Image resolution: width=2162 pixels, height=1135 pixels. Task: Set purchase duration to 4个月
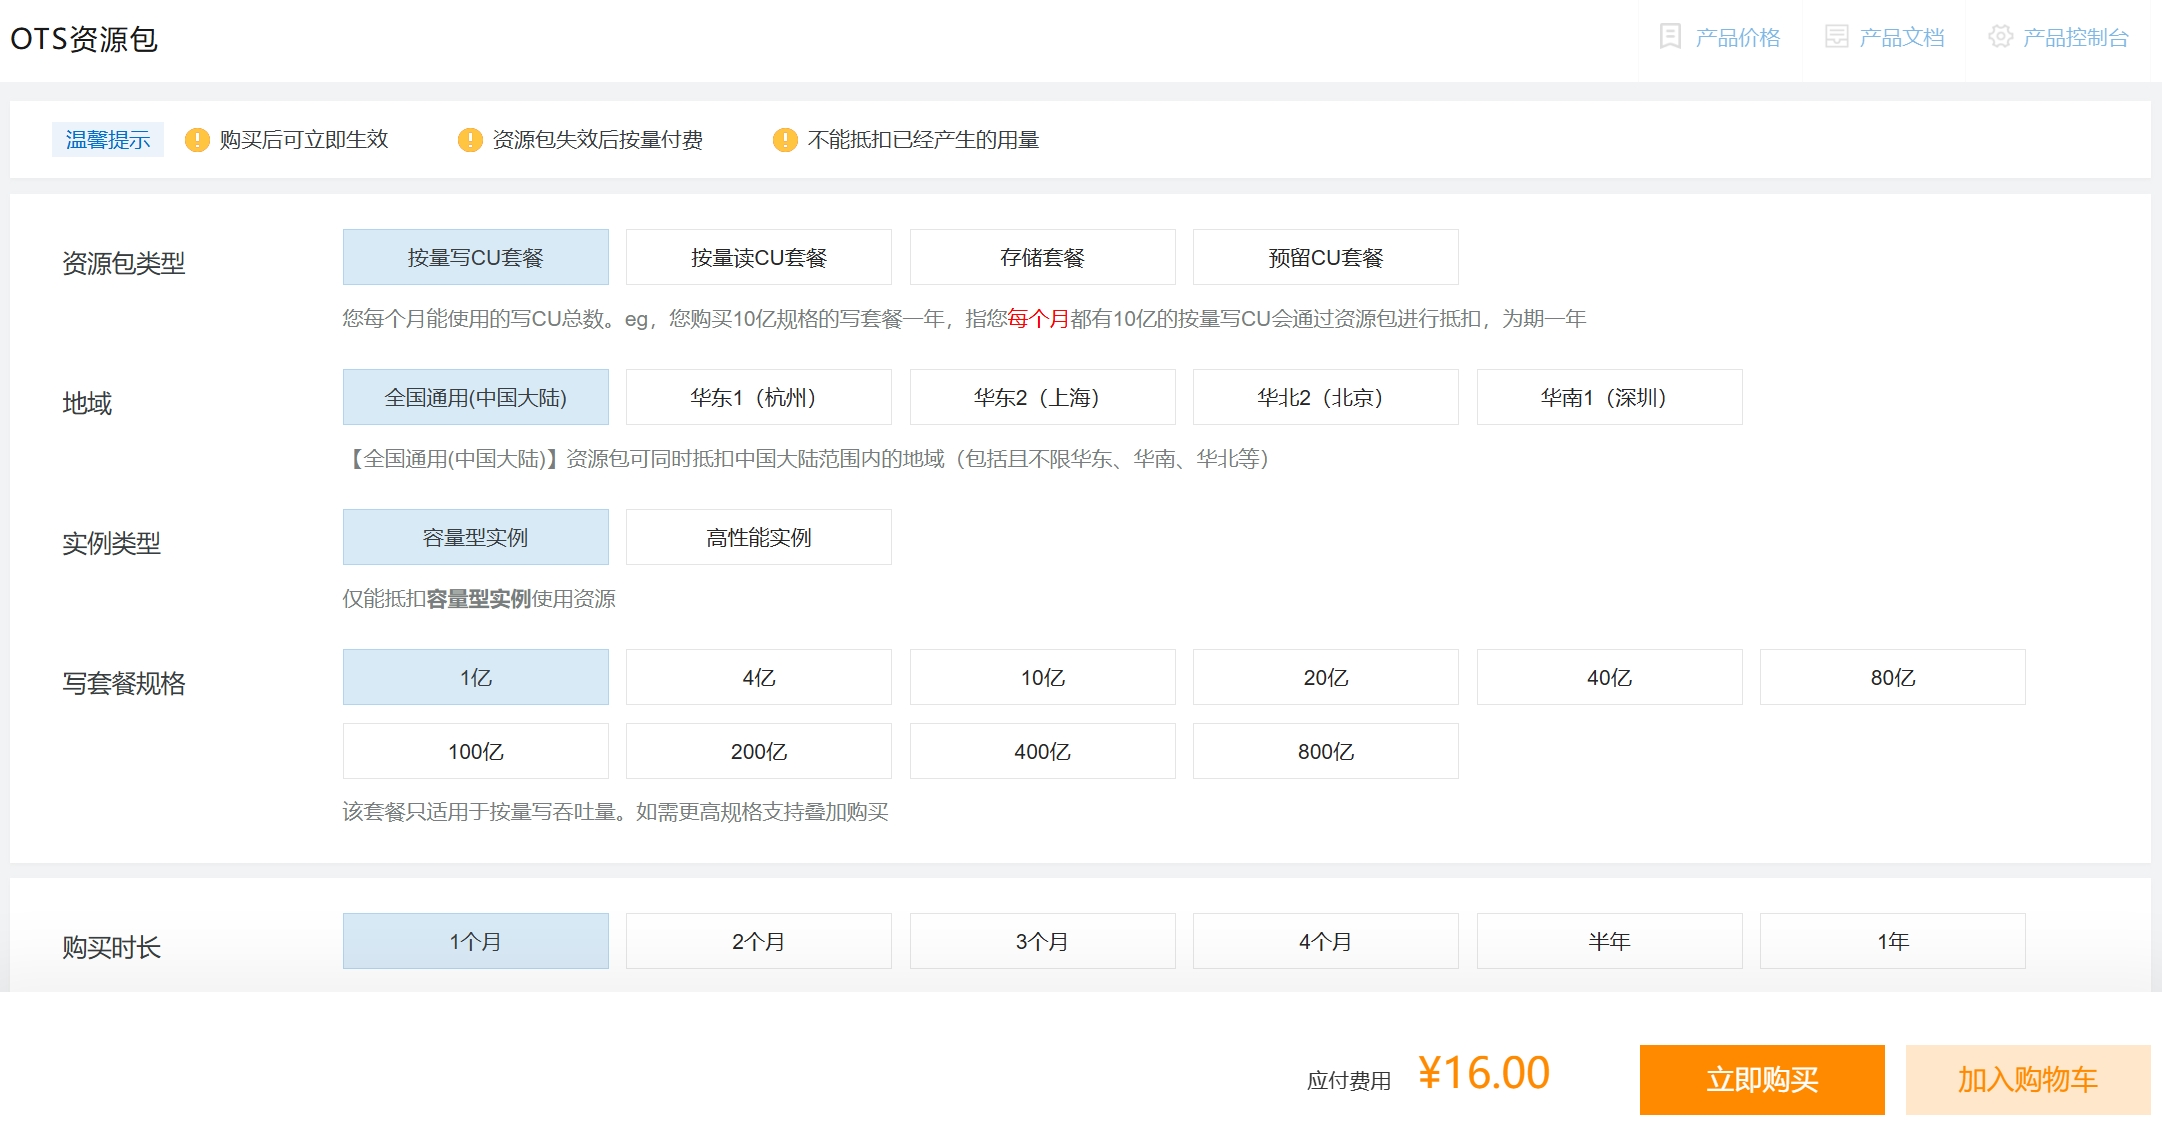(x=1326, y=941)
